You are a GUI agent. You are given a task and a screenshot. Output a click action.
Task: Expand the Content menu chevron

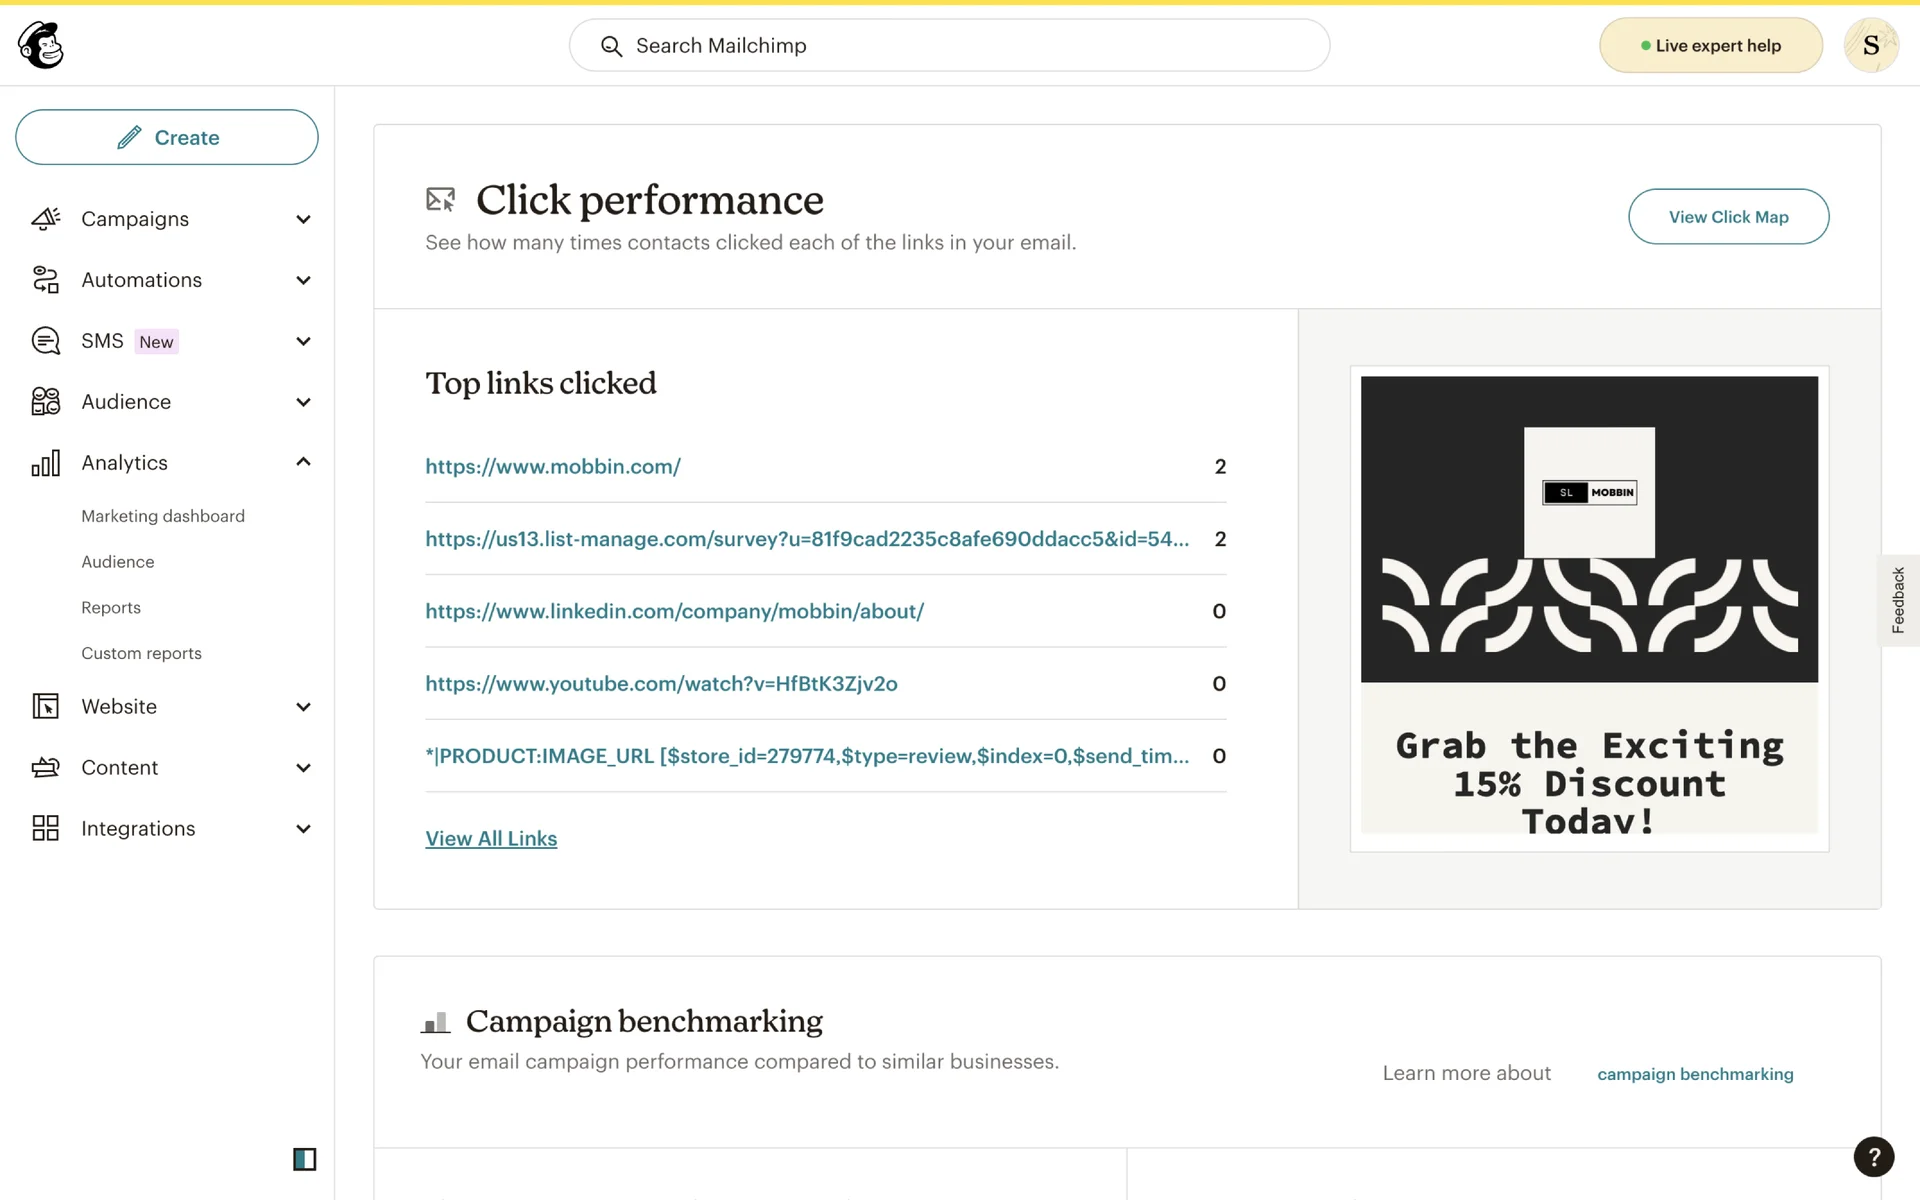pyautogui.click(x=303, y=768)
